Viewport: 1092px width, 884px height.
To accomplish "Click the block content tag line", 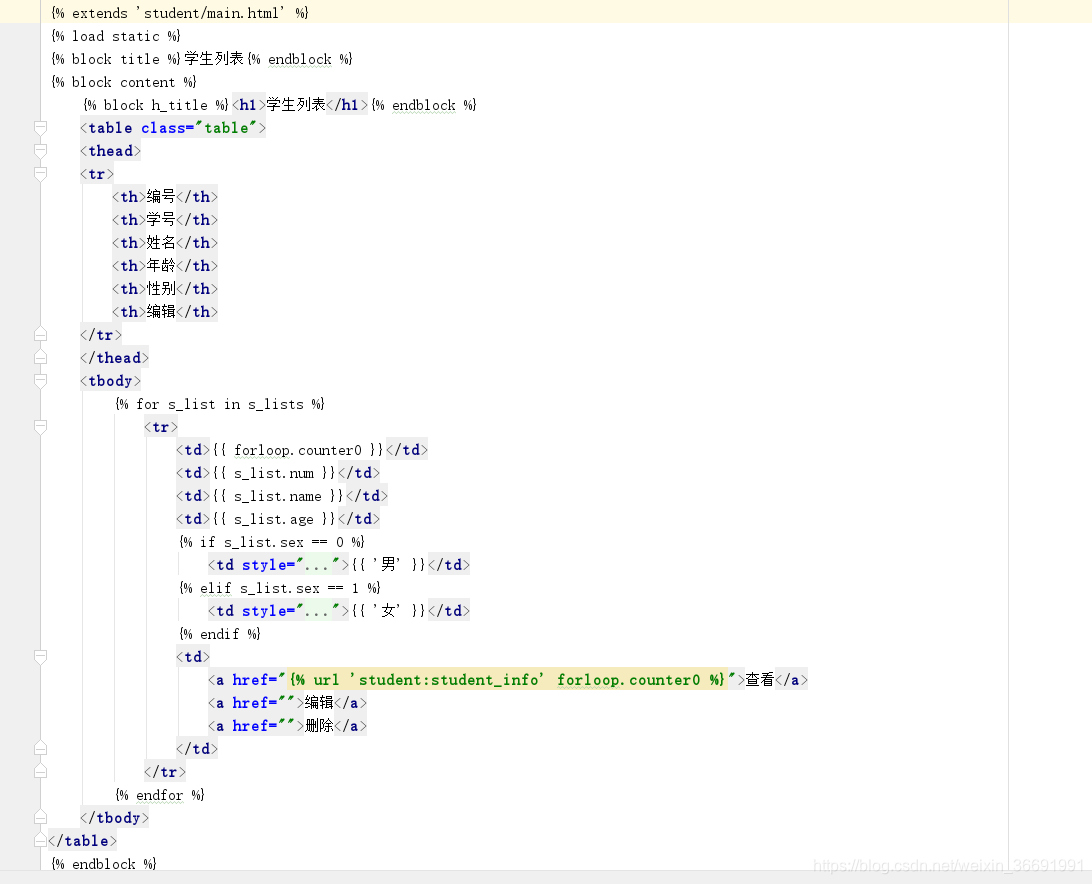I will pyautogui.click(x=124, y=82).
